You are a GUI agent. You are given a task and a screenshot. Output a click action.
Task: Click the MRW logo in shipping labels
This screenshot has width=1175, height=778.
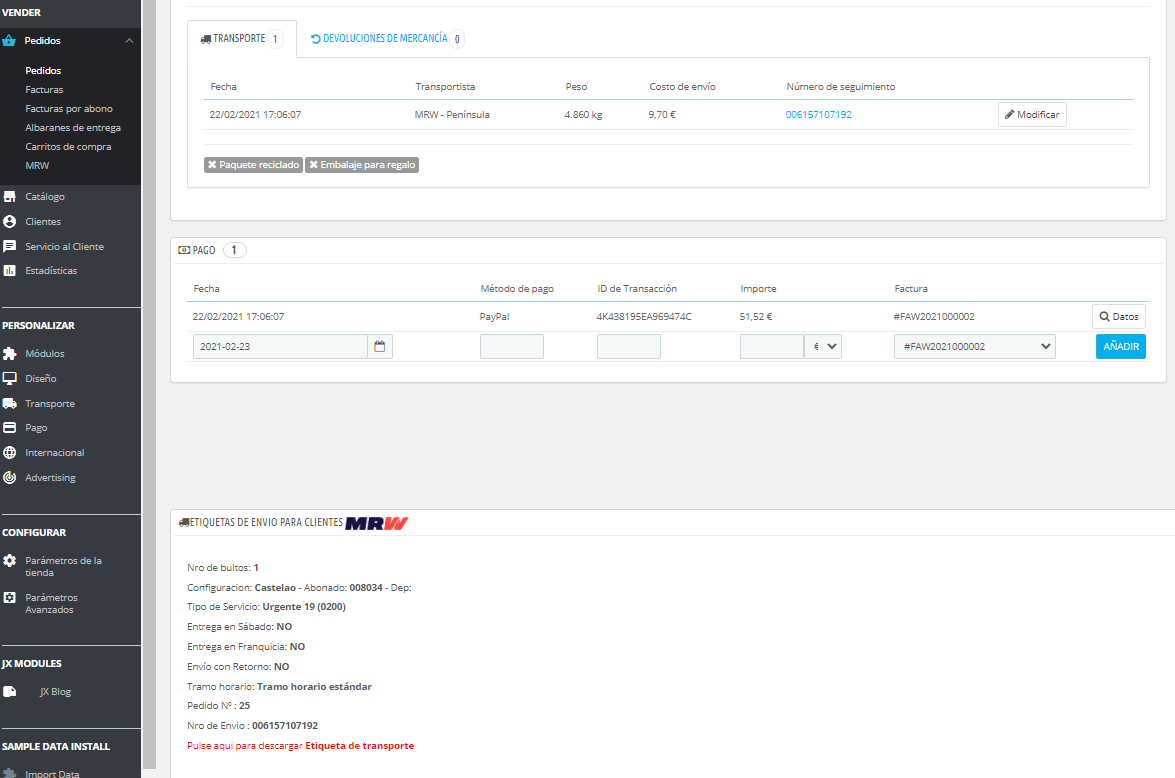click(x=376, y=523)
